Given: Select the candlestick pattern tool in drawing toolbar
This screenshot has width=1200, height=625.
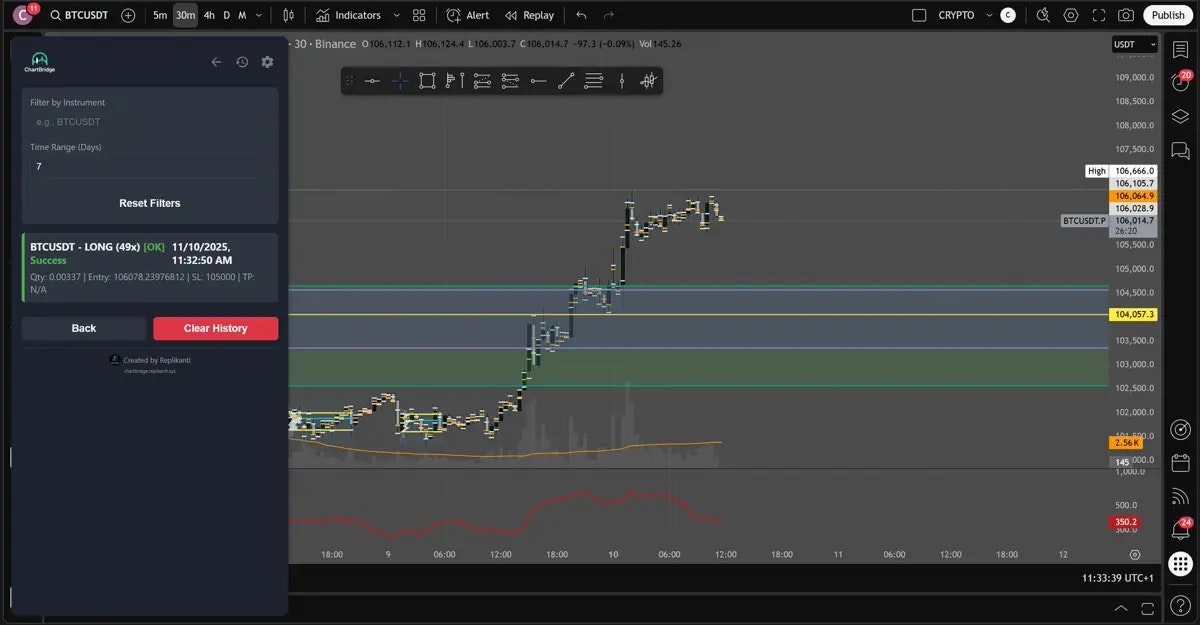Looking at the screenshot, I should tap(648, 81).
